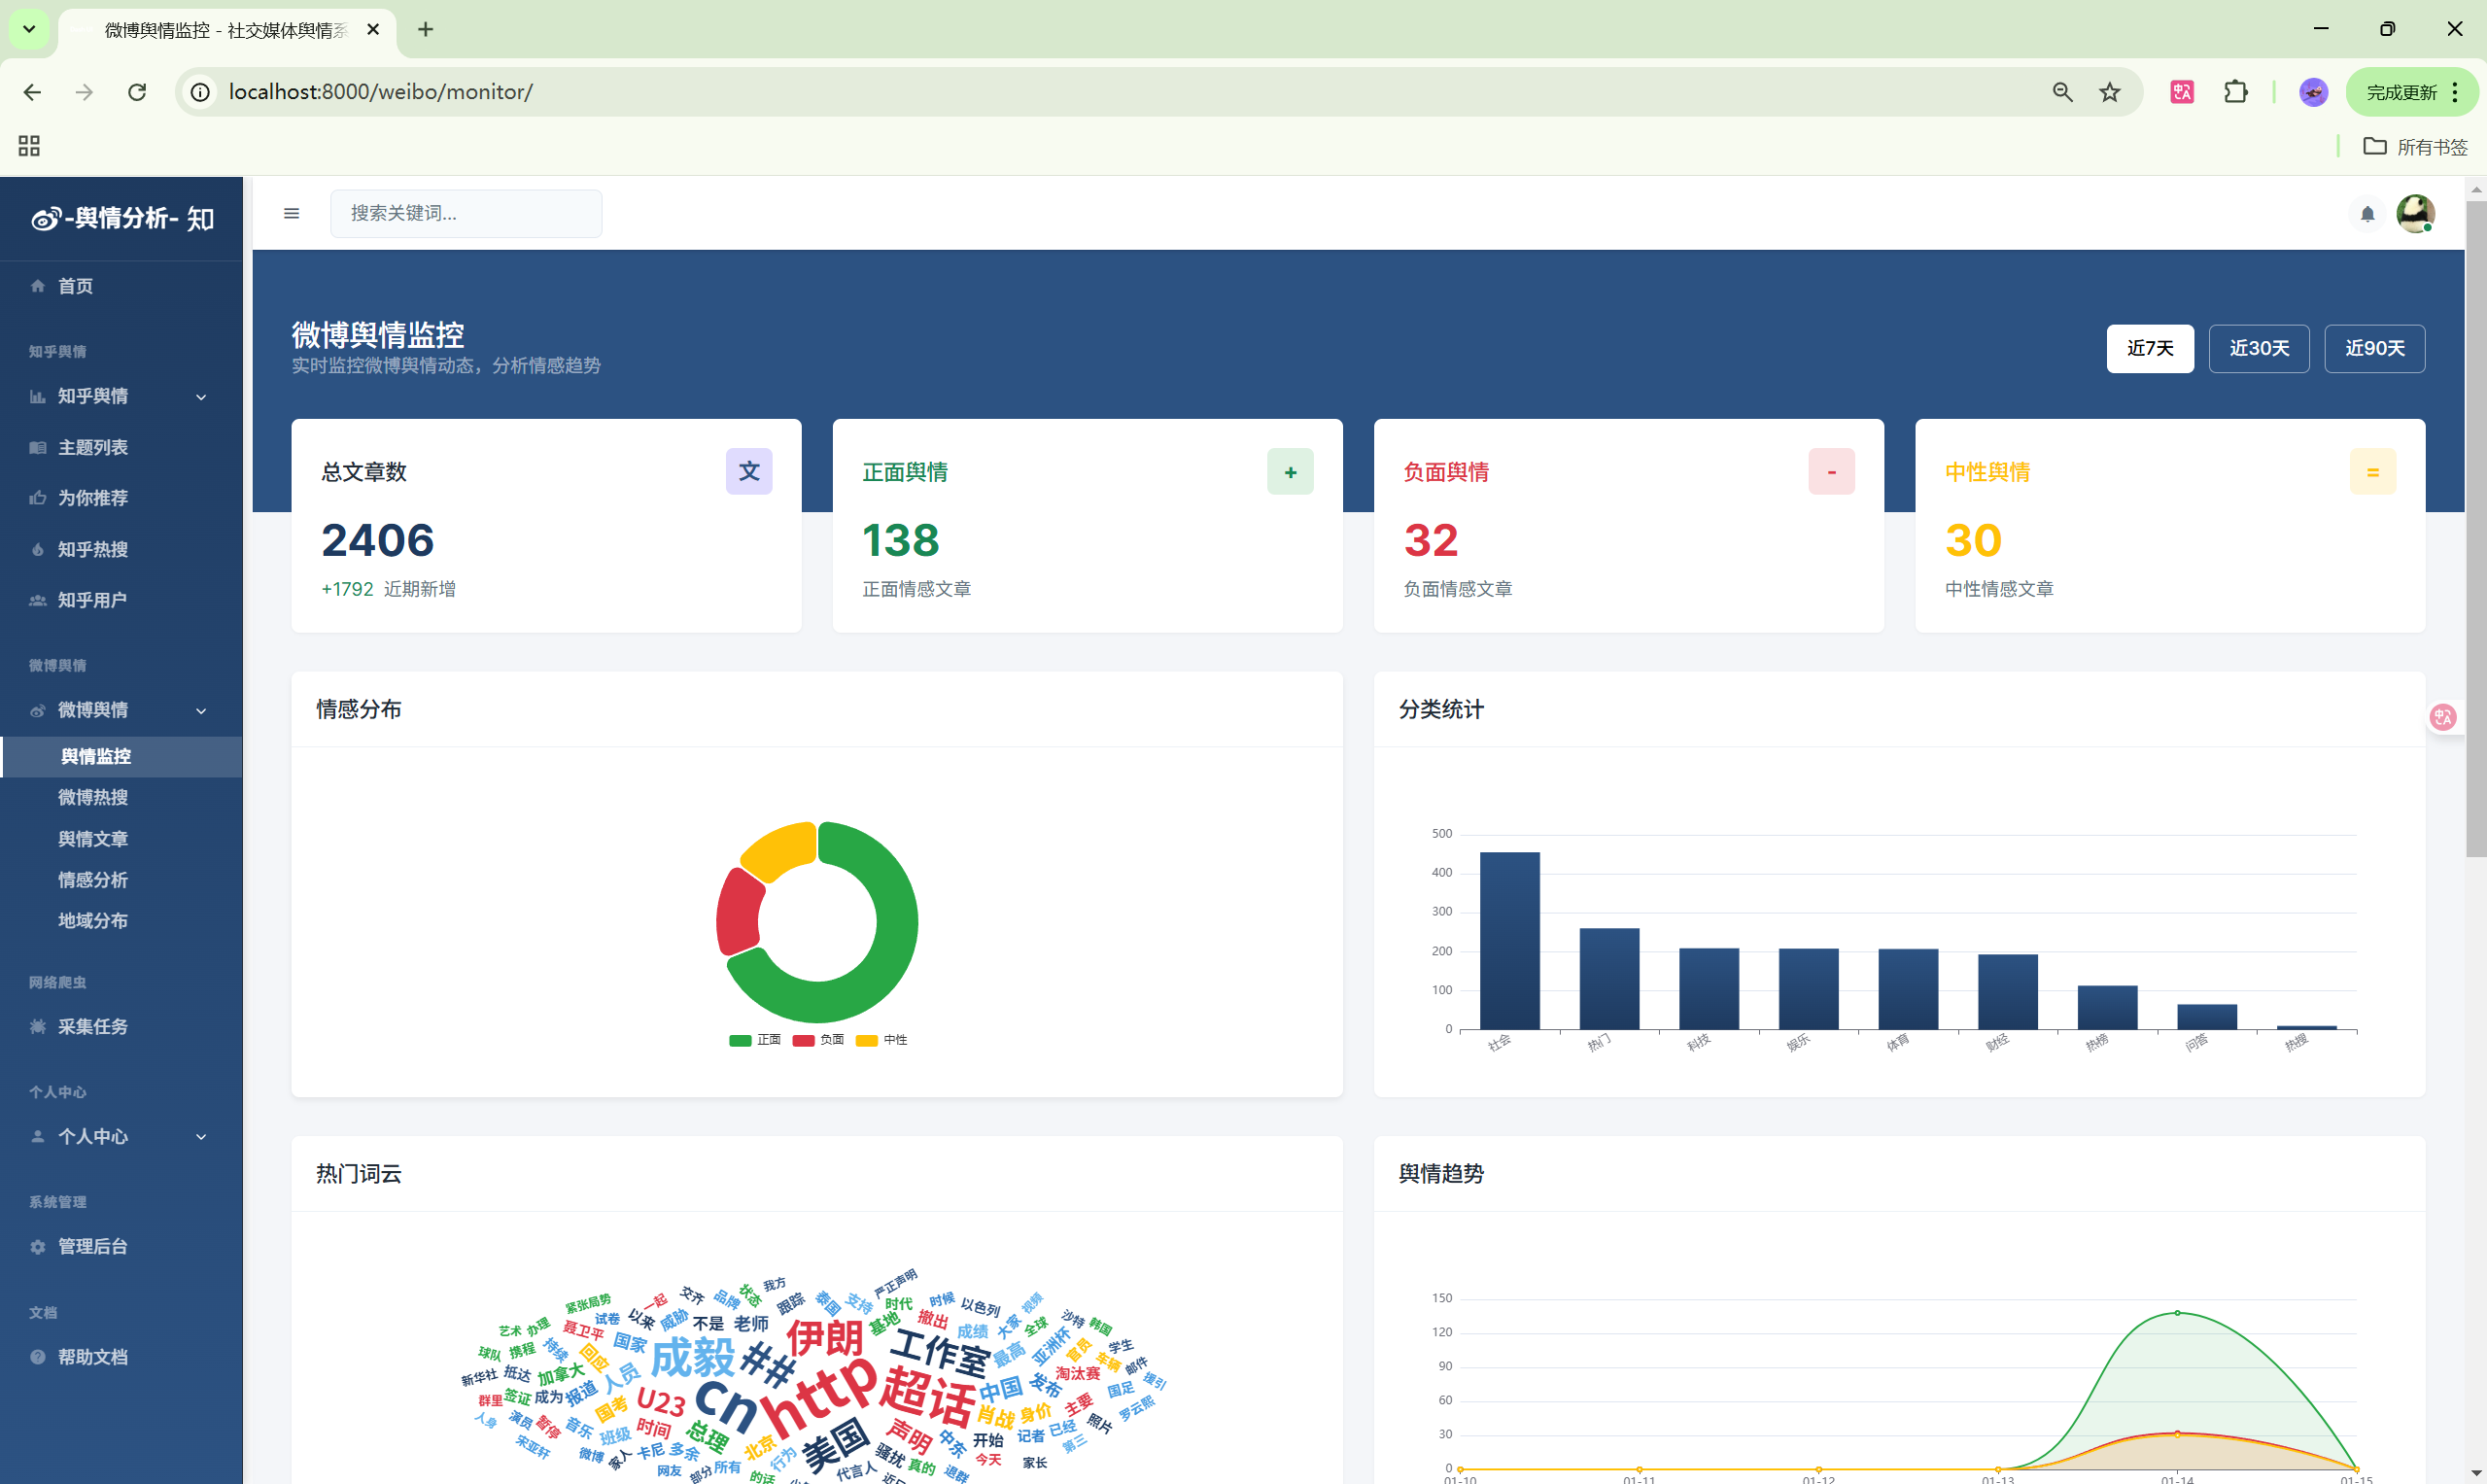Switch time range to 近30天
Viewport: 2487px width, 1484px height.
pos(2258,348)
